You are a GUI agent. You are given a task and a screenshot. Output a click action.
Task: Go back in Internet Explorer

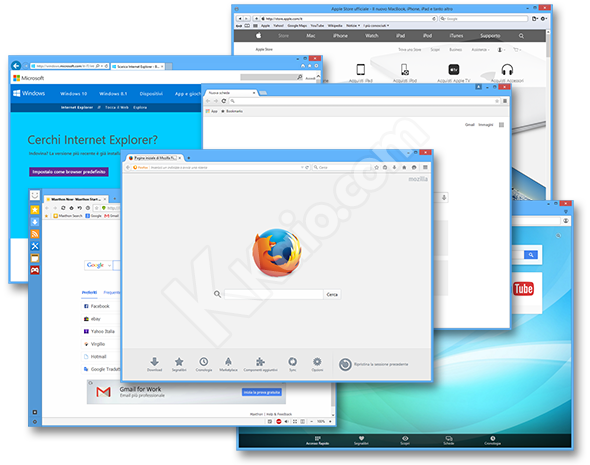tap(16, 66)
